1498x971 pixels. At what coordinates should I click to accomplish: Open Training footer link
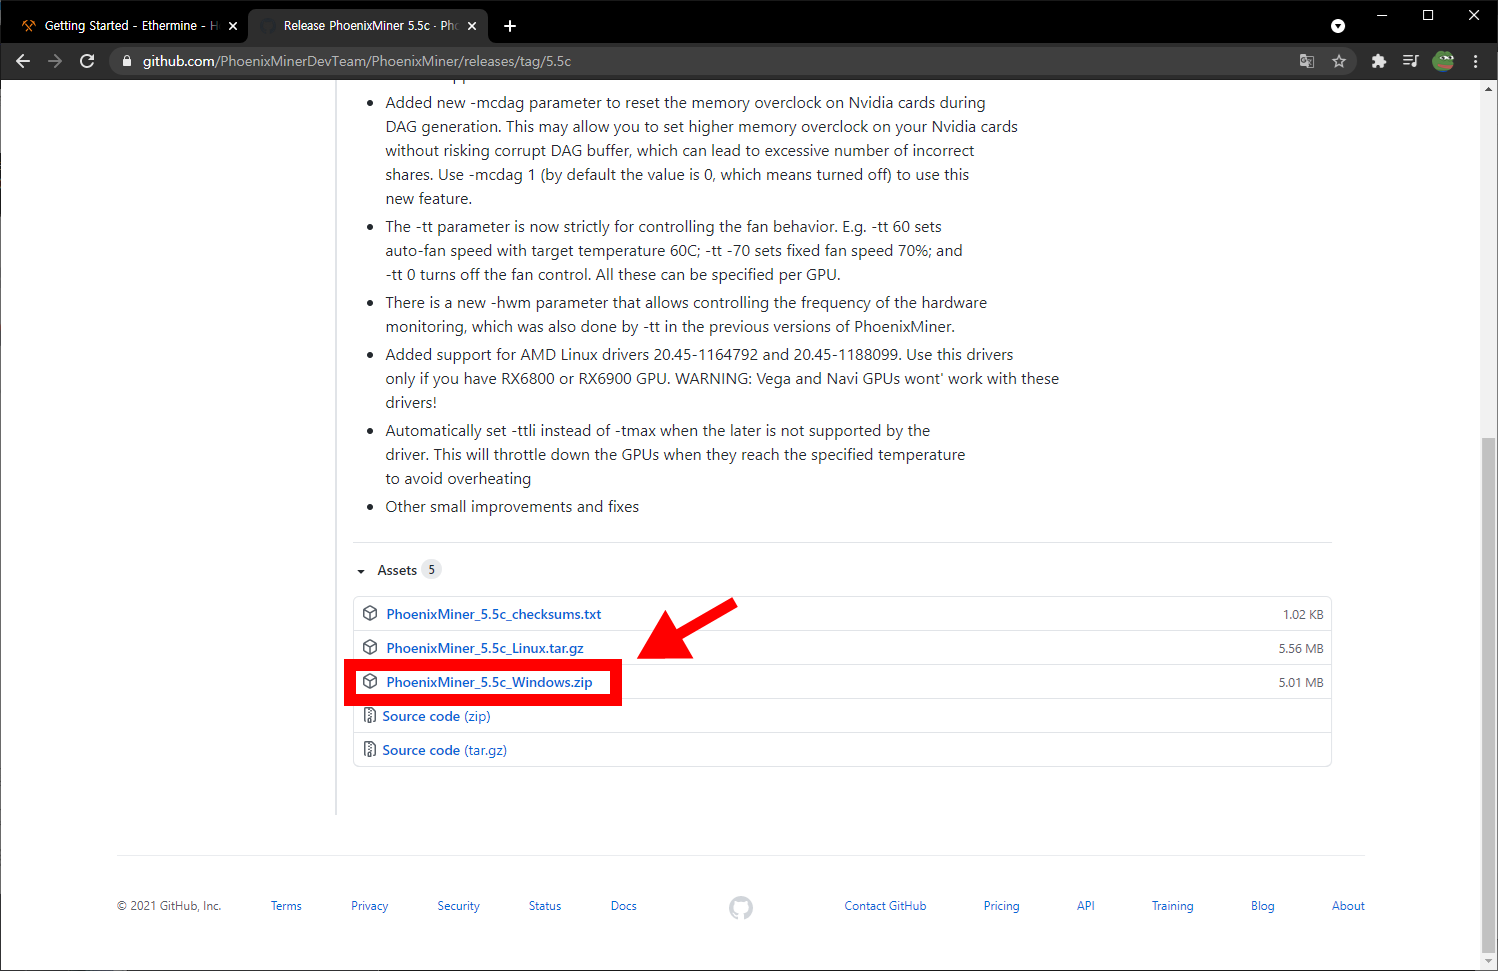[x=1172, y=906]
